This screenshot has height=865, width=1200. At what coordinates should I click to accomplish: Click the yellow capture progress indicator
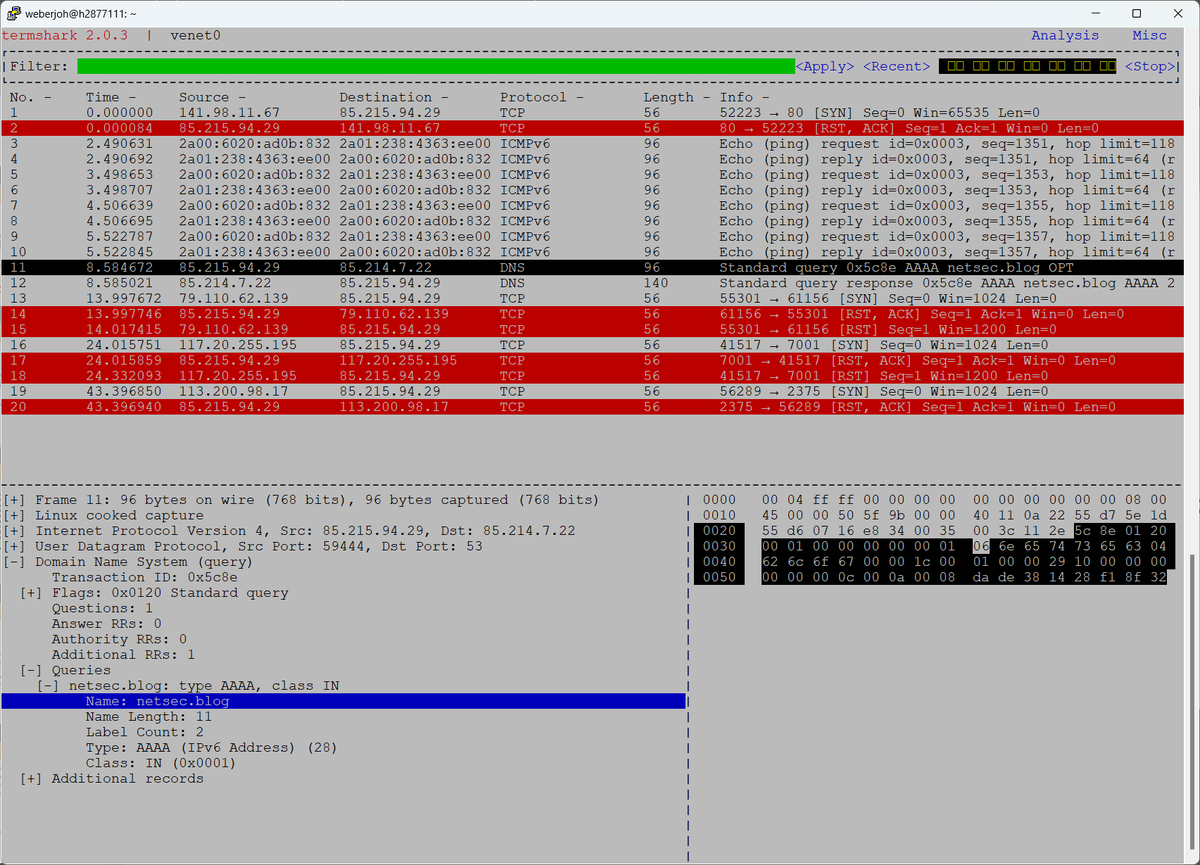pos(1028,66)
